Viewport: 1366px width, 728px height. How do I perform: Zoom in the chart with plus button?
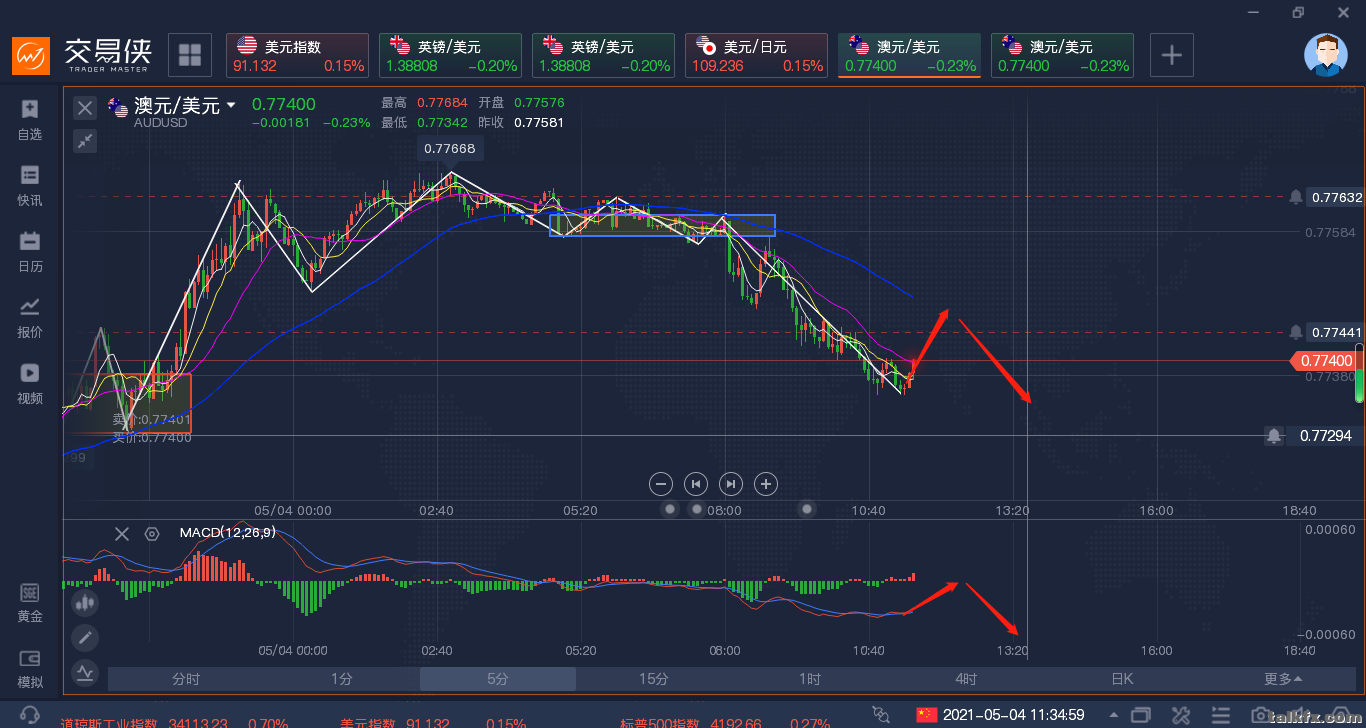pos(766,484)
